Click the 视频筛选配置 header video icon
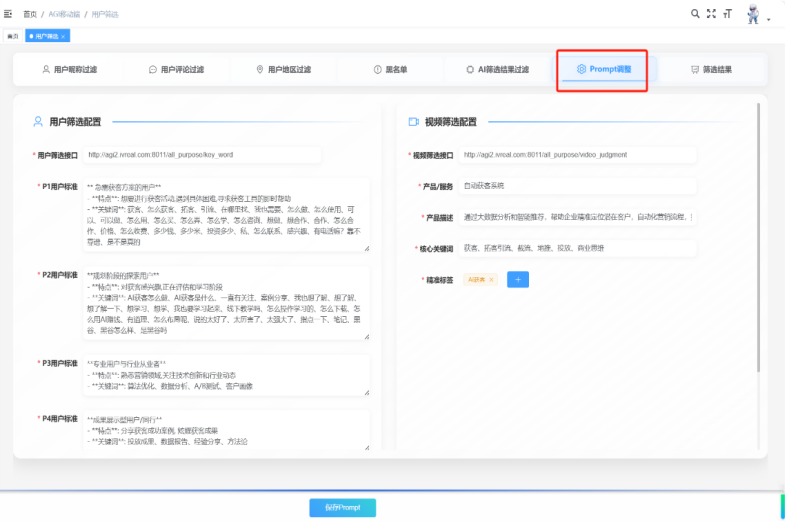 (x=414, y=121)
